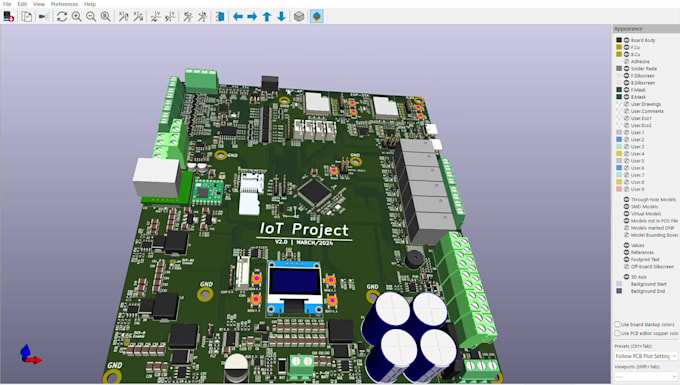Image resolution: width=680 pixels, height=385 pixels.
Task: Open the View menu
Action: 39,4
